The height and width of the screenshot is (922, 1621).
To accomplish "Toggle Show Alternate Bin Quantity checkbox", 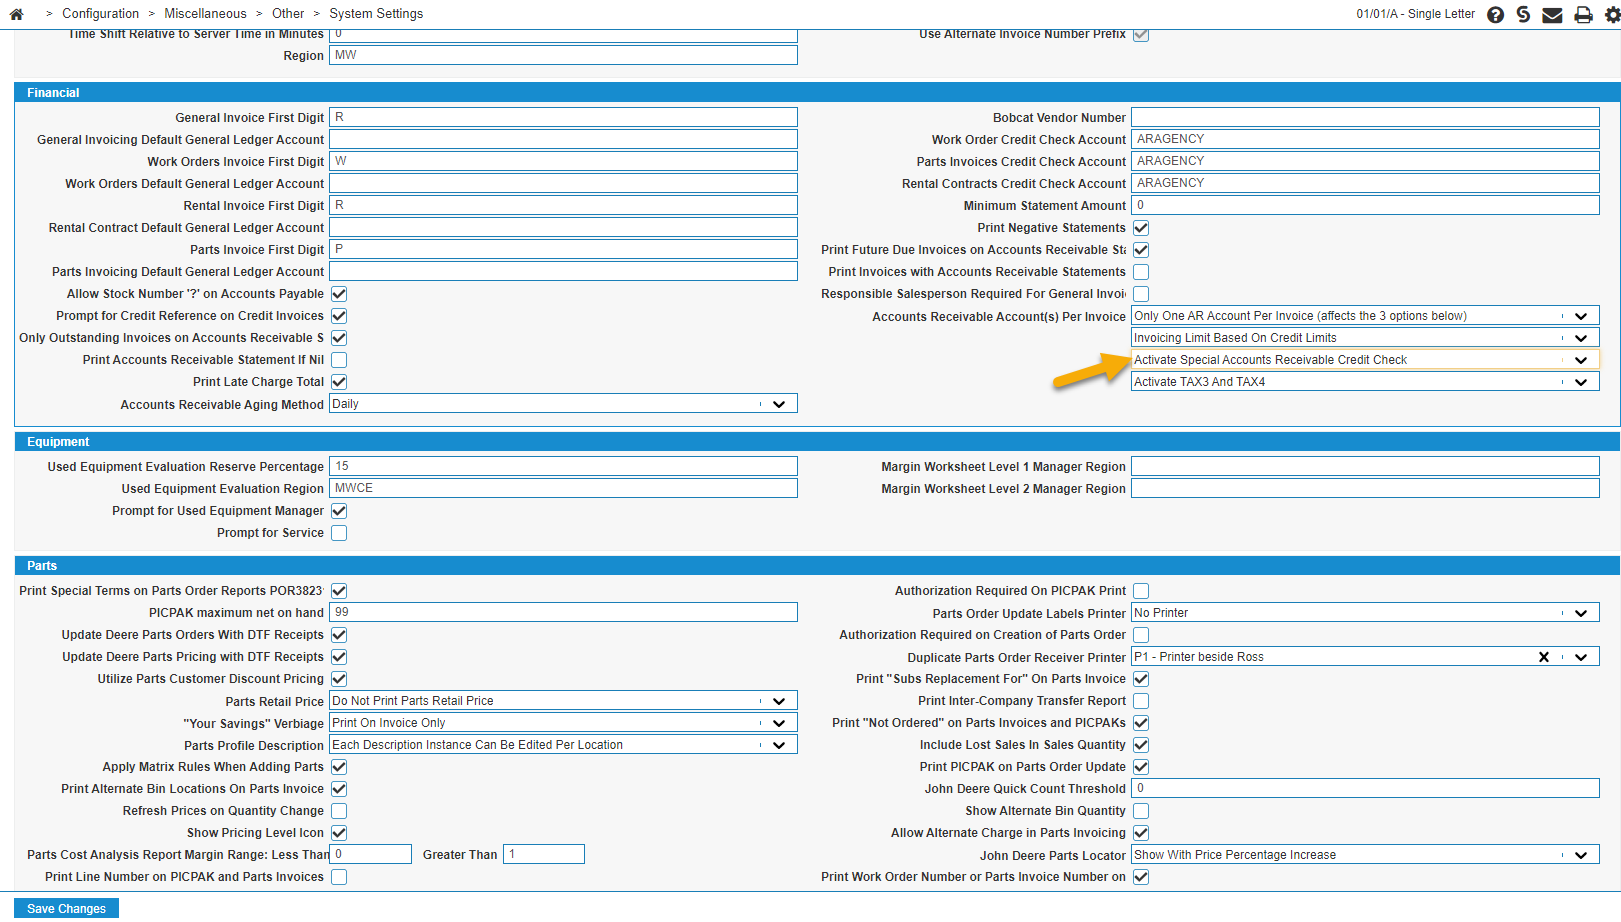I will click(x=1141, y=811).
